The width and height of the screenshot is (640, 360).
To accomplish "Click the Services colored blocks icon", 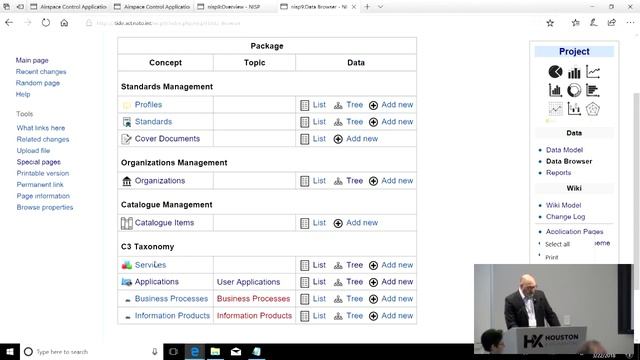I will pos(127,265).
